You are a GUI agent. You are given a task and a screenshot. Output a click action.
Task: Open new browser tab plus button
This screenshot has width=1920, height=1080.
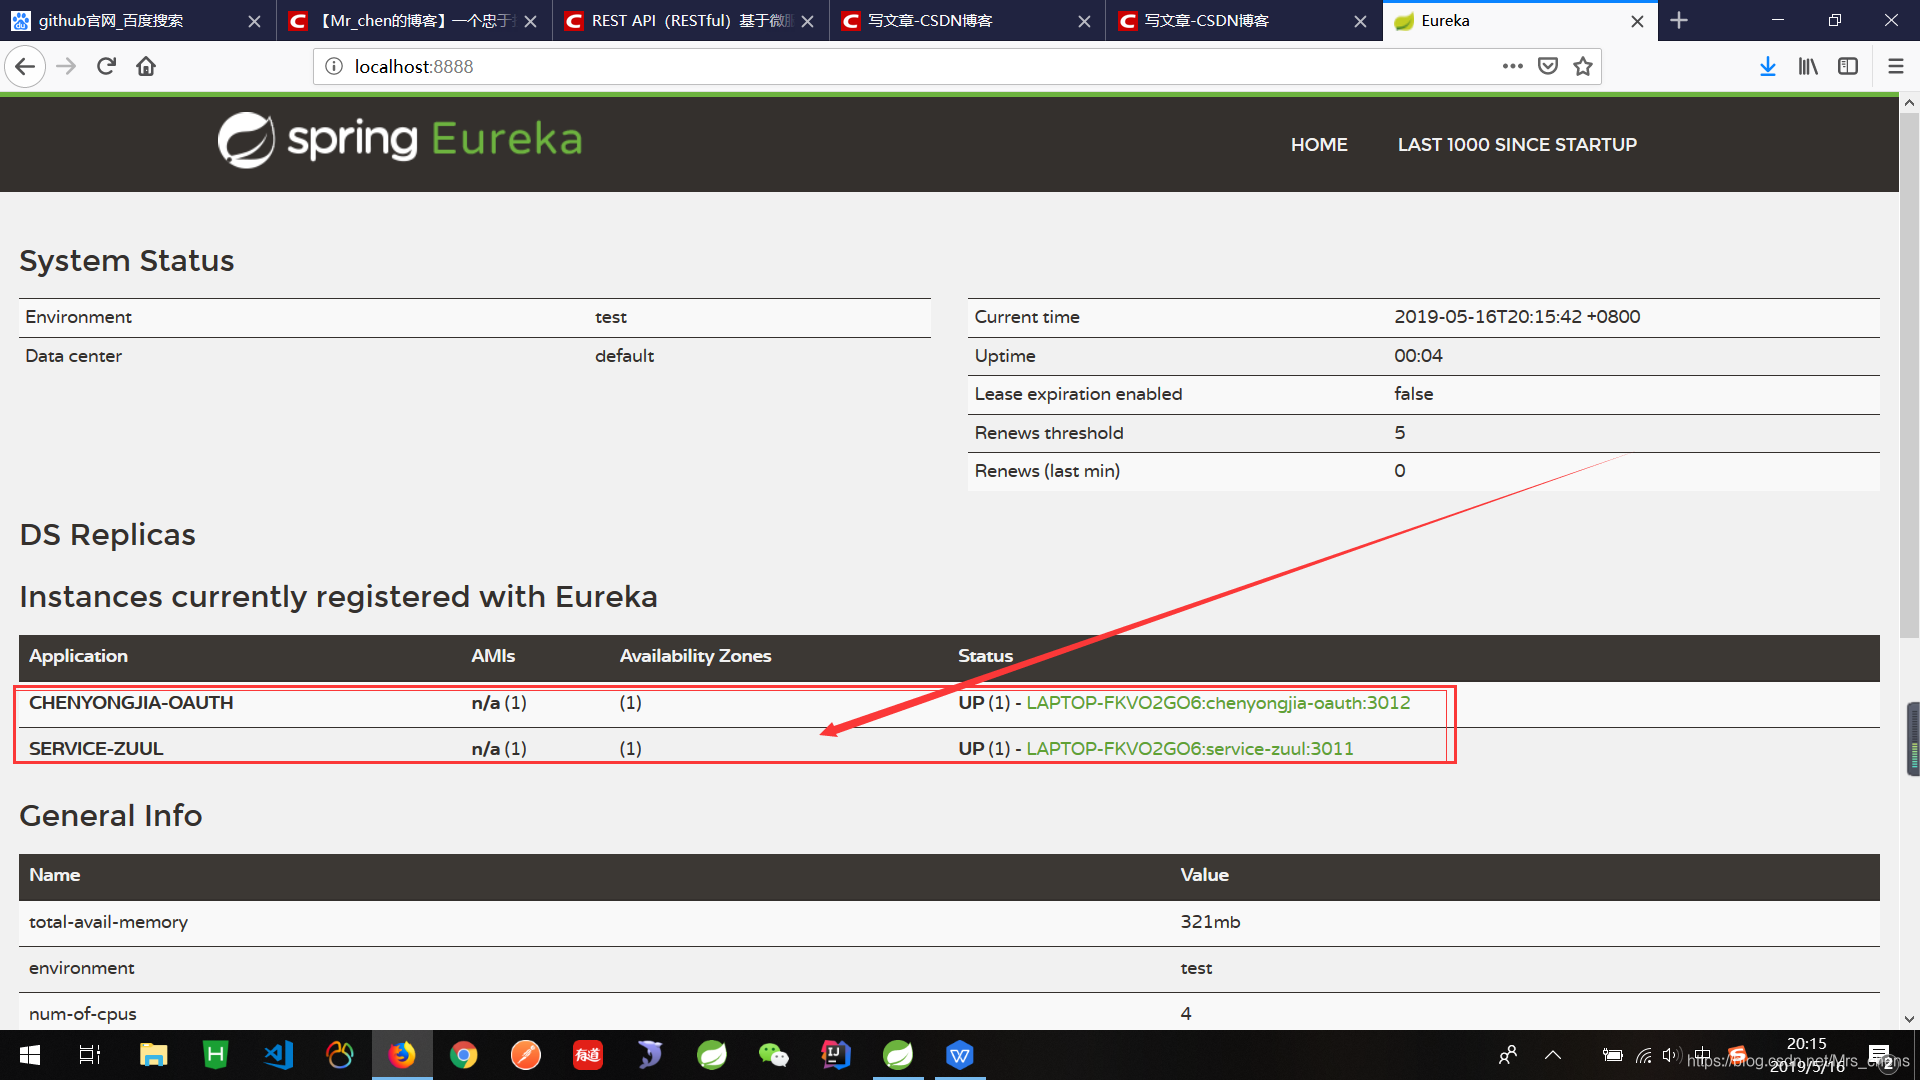coord(1679,20)
